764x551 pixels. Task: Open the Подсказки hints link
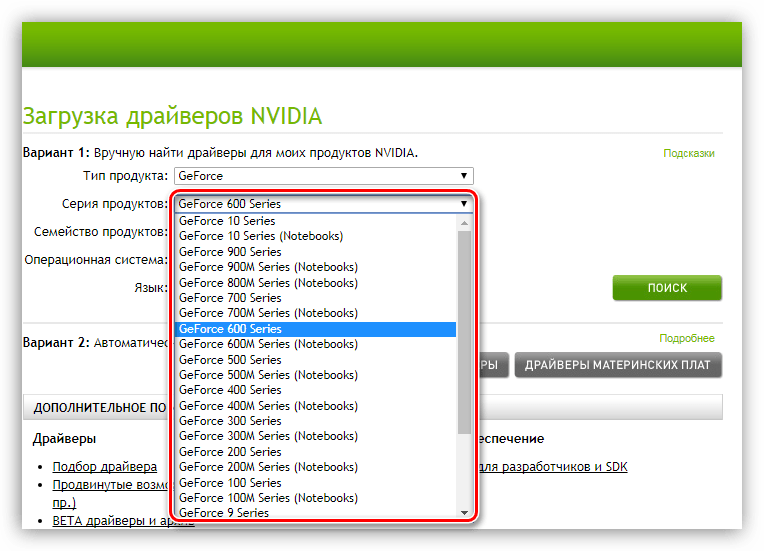[688, 153]
